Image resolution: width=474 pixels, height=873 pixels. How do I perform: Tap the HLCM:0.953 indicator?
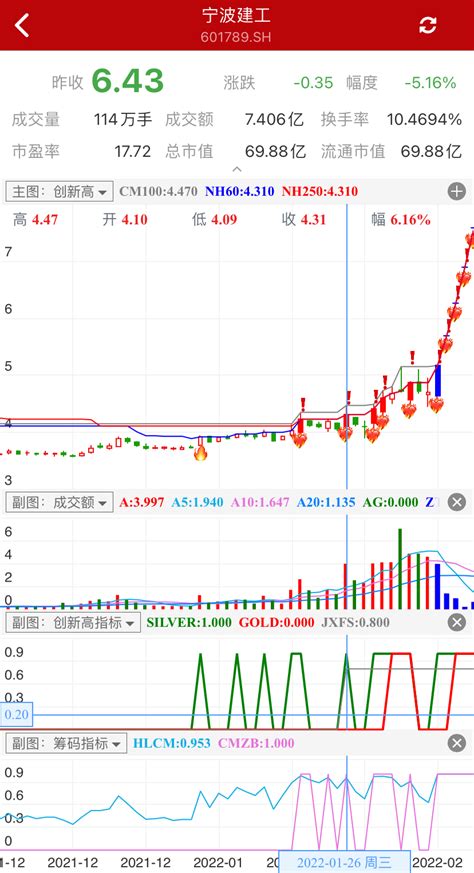[172, 743]
